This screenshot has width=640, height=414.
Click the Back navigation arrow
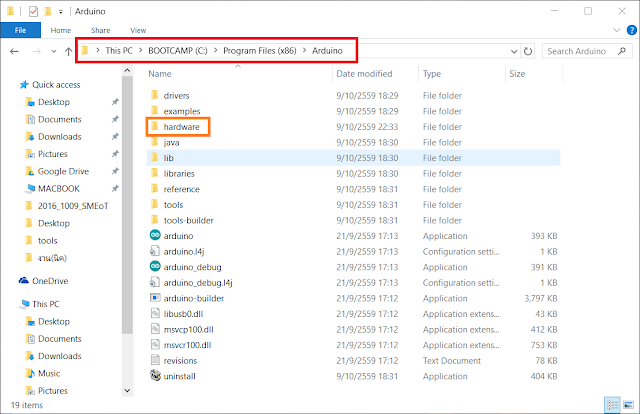(14, 51)
